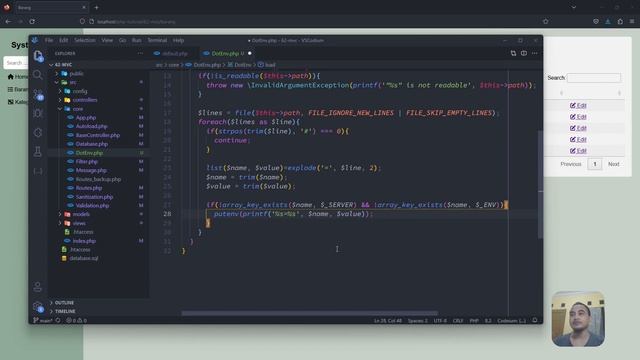Click the notifications bell in status bar
The image size is (640, 360).
click(x=535, y=320)
